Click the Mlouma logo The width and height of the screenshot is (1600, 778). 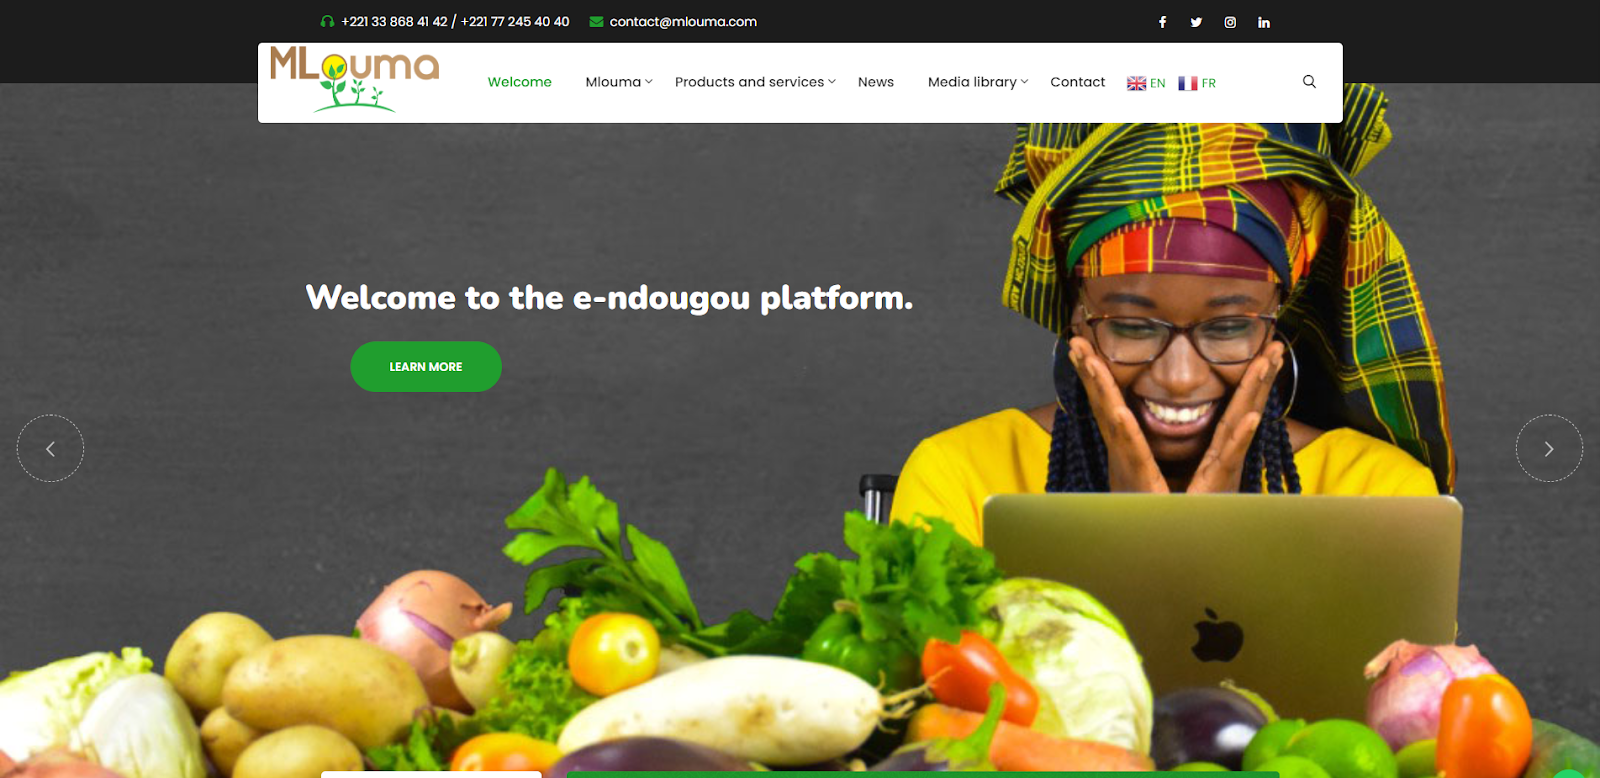354,79
